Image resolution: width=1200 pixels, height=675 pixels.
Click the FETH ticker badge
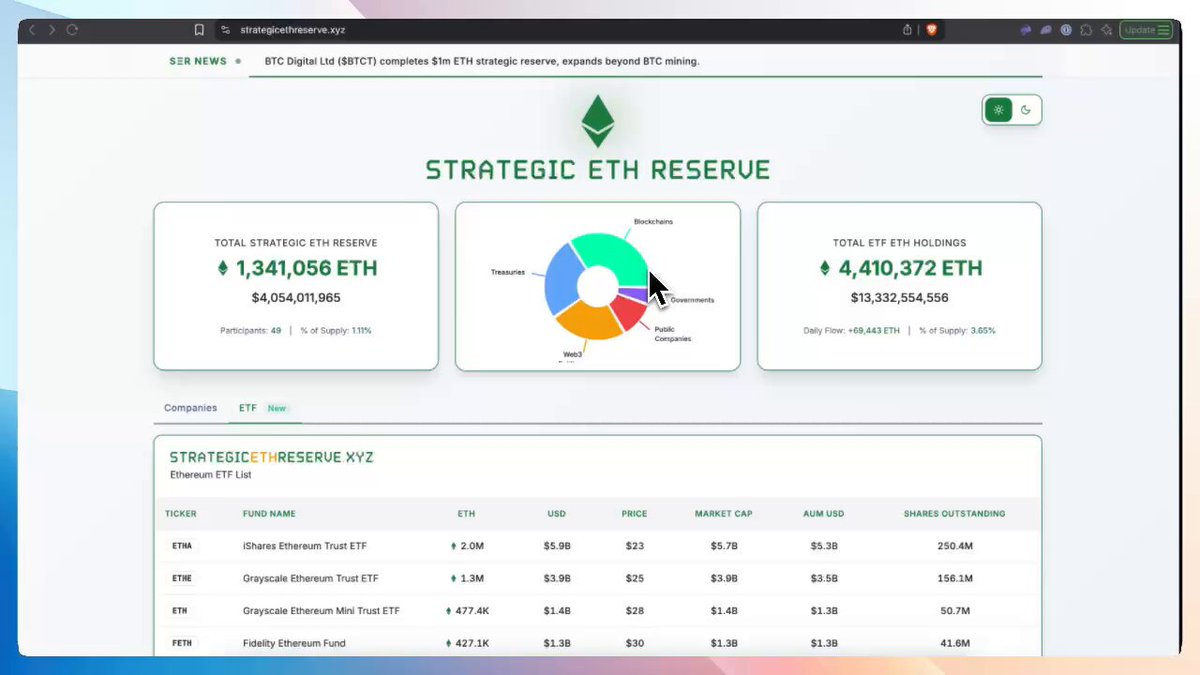coord(182,643)
